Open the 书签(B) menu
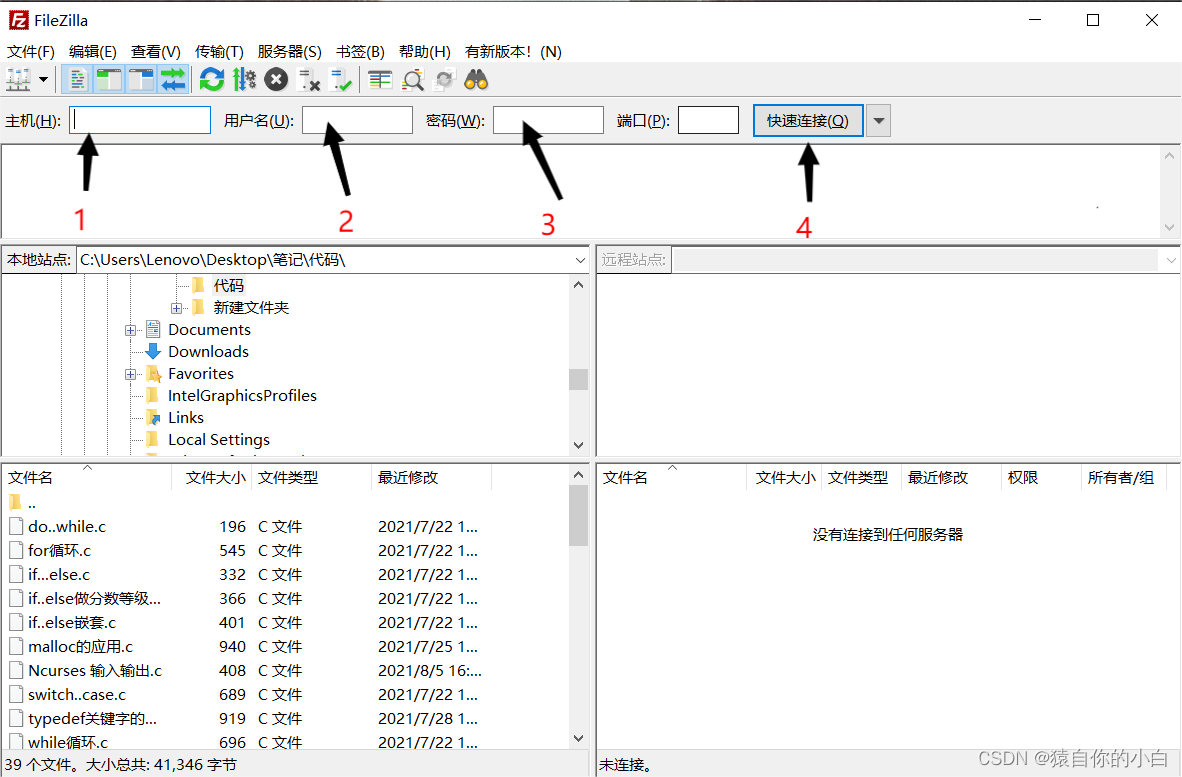 click(360, 51)
